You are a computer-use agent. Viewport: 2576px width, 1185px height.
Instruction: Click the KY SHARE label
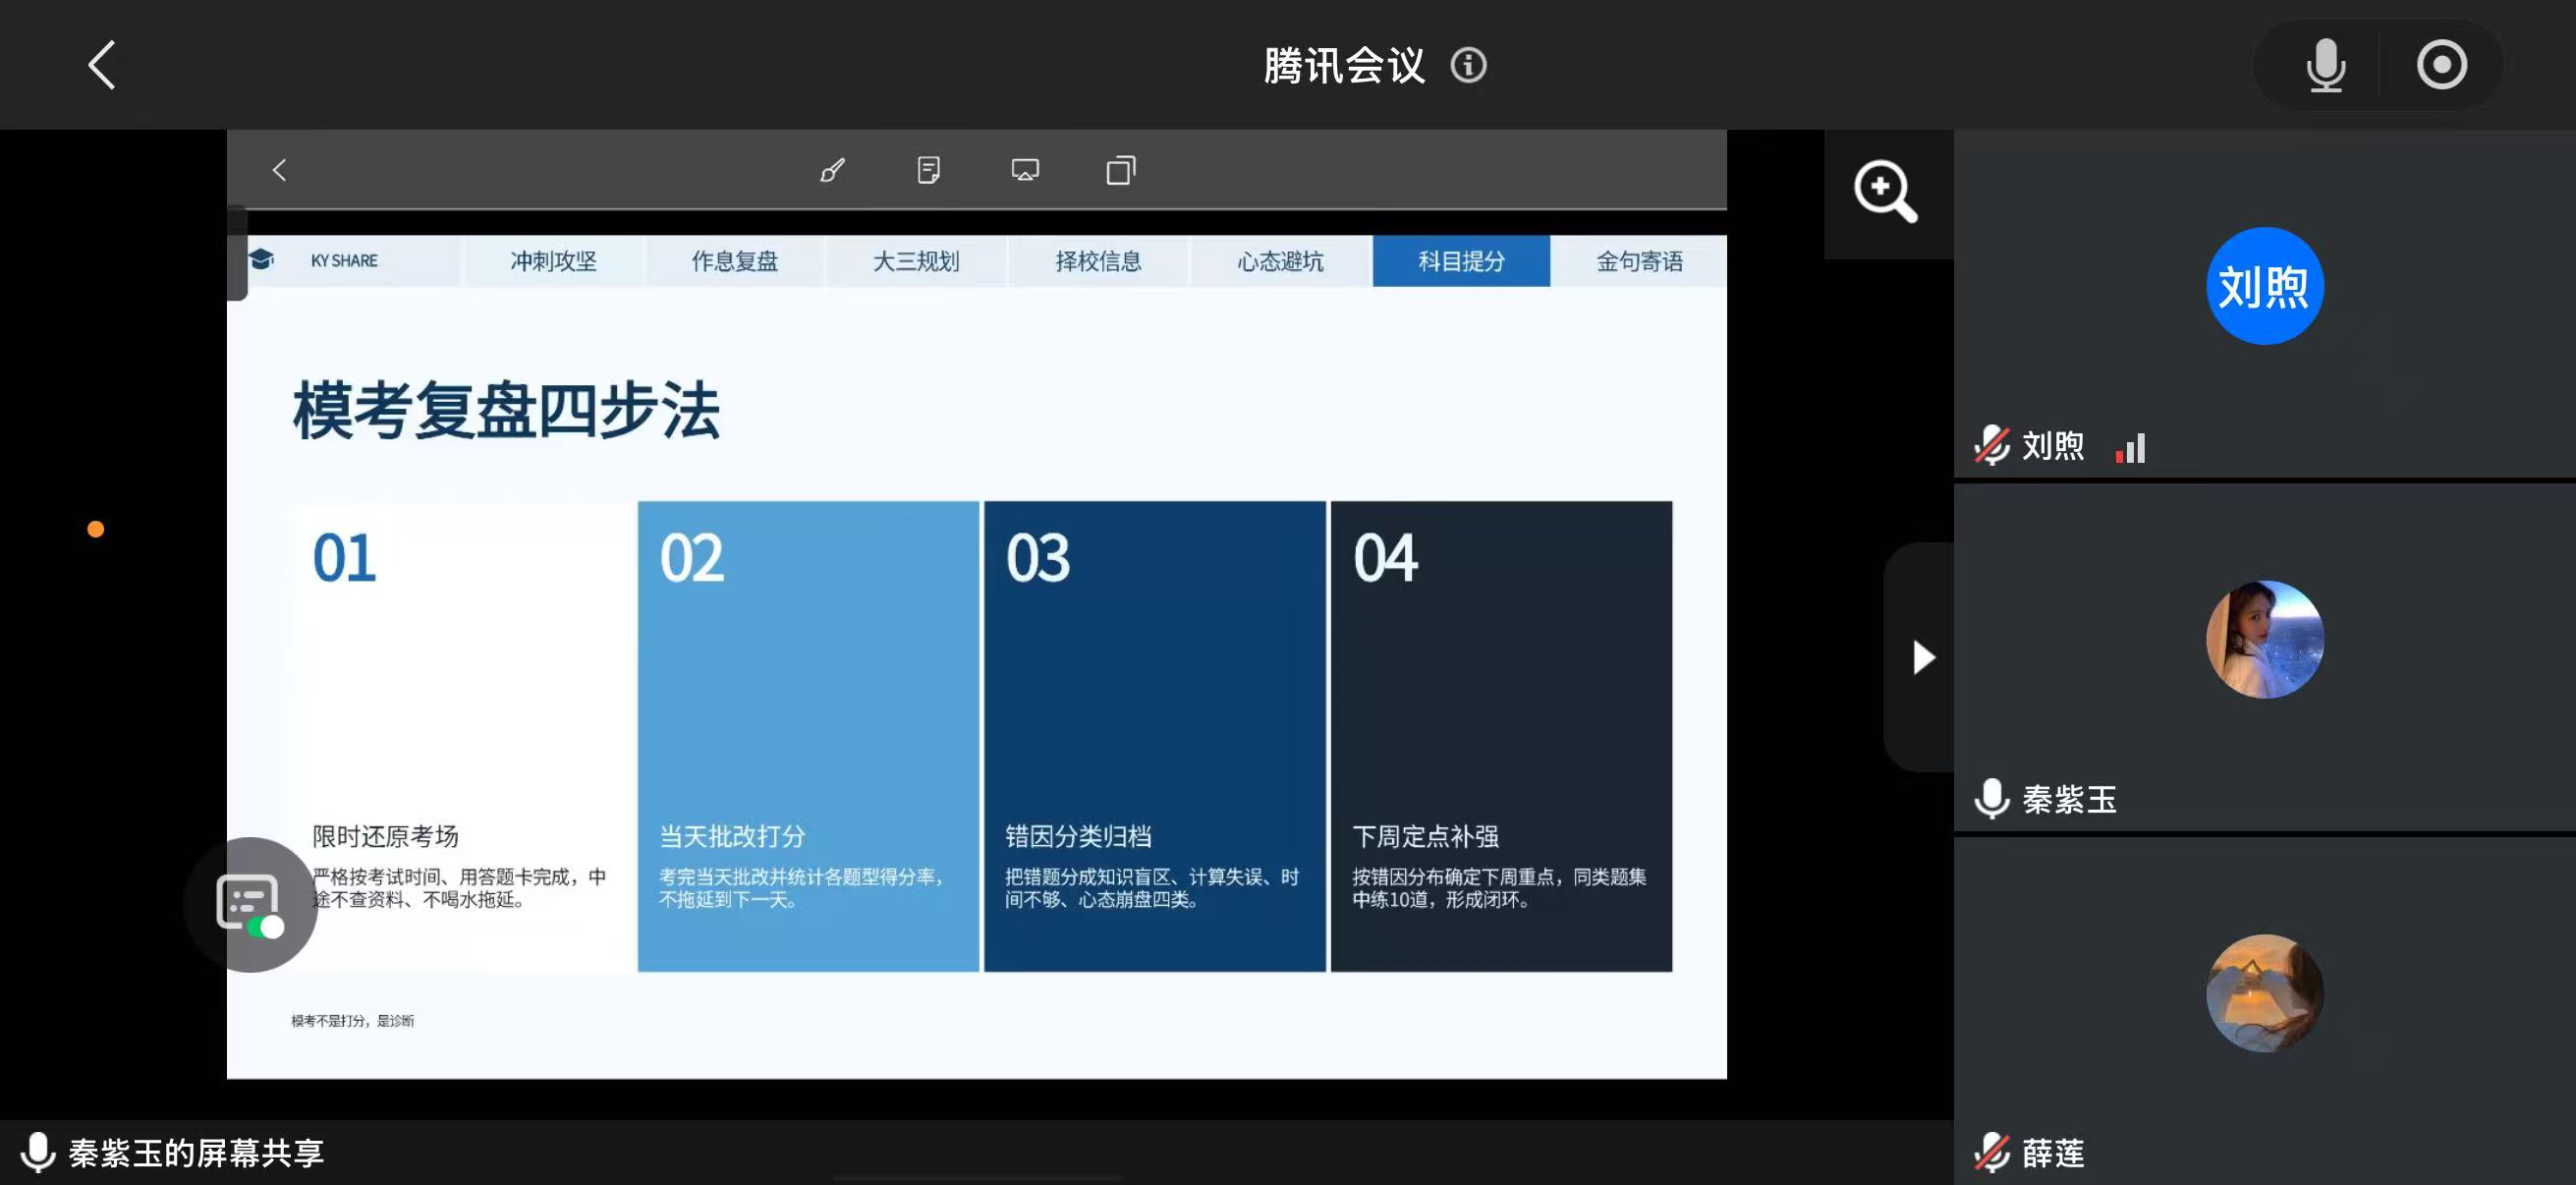344,260
